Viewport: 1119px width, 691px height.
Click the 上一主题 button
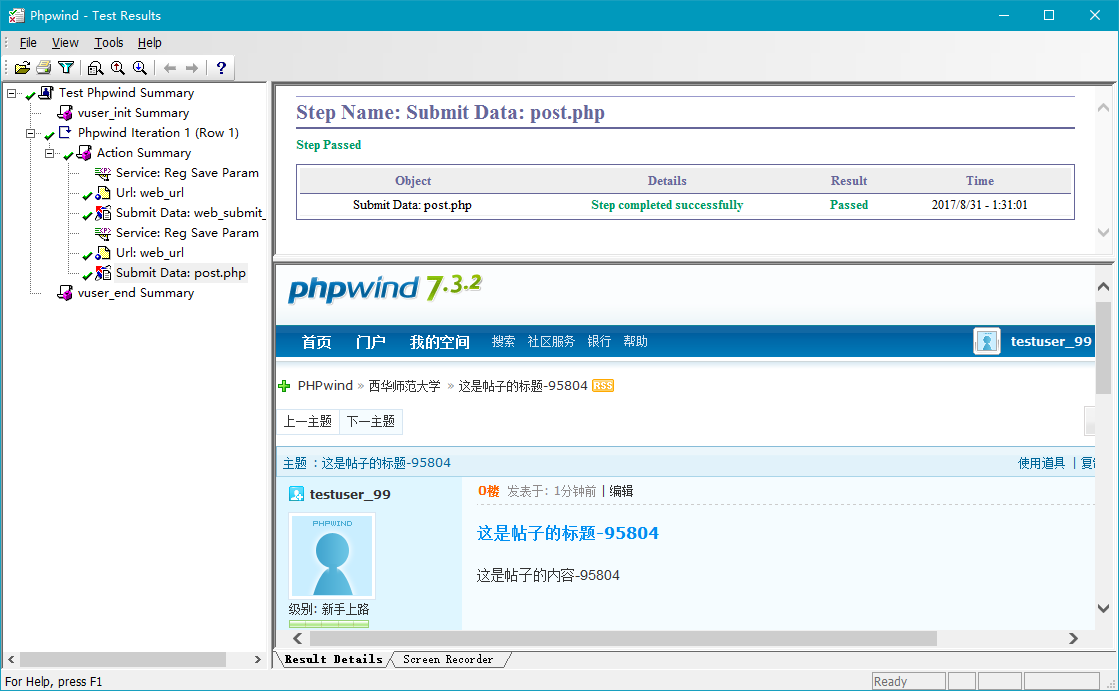308,421
